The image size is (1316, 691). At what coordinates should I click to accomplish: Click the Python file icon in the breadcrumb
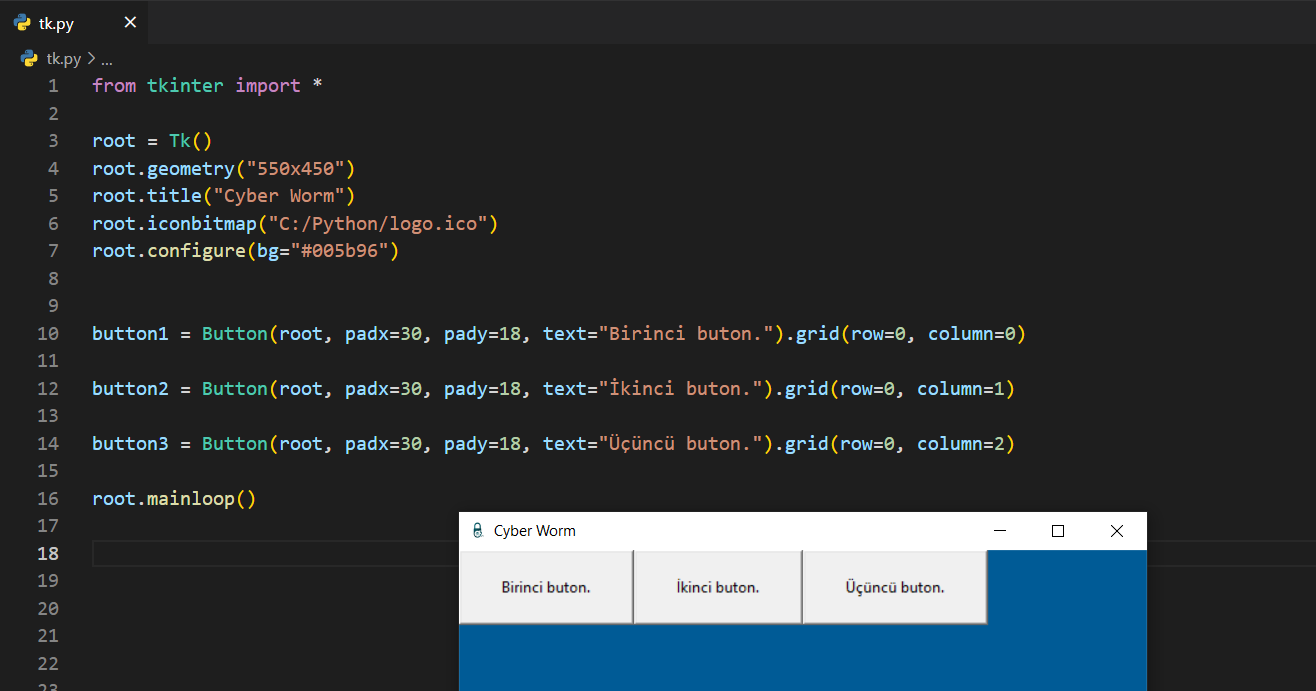(29, 59)
